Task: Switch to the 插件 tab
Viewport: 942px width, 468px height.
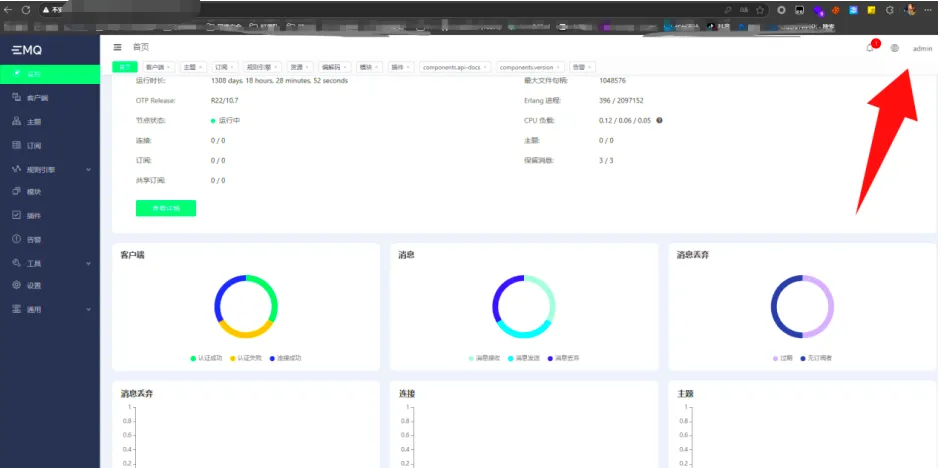Action: 401,67
